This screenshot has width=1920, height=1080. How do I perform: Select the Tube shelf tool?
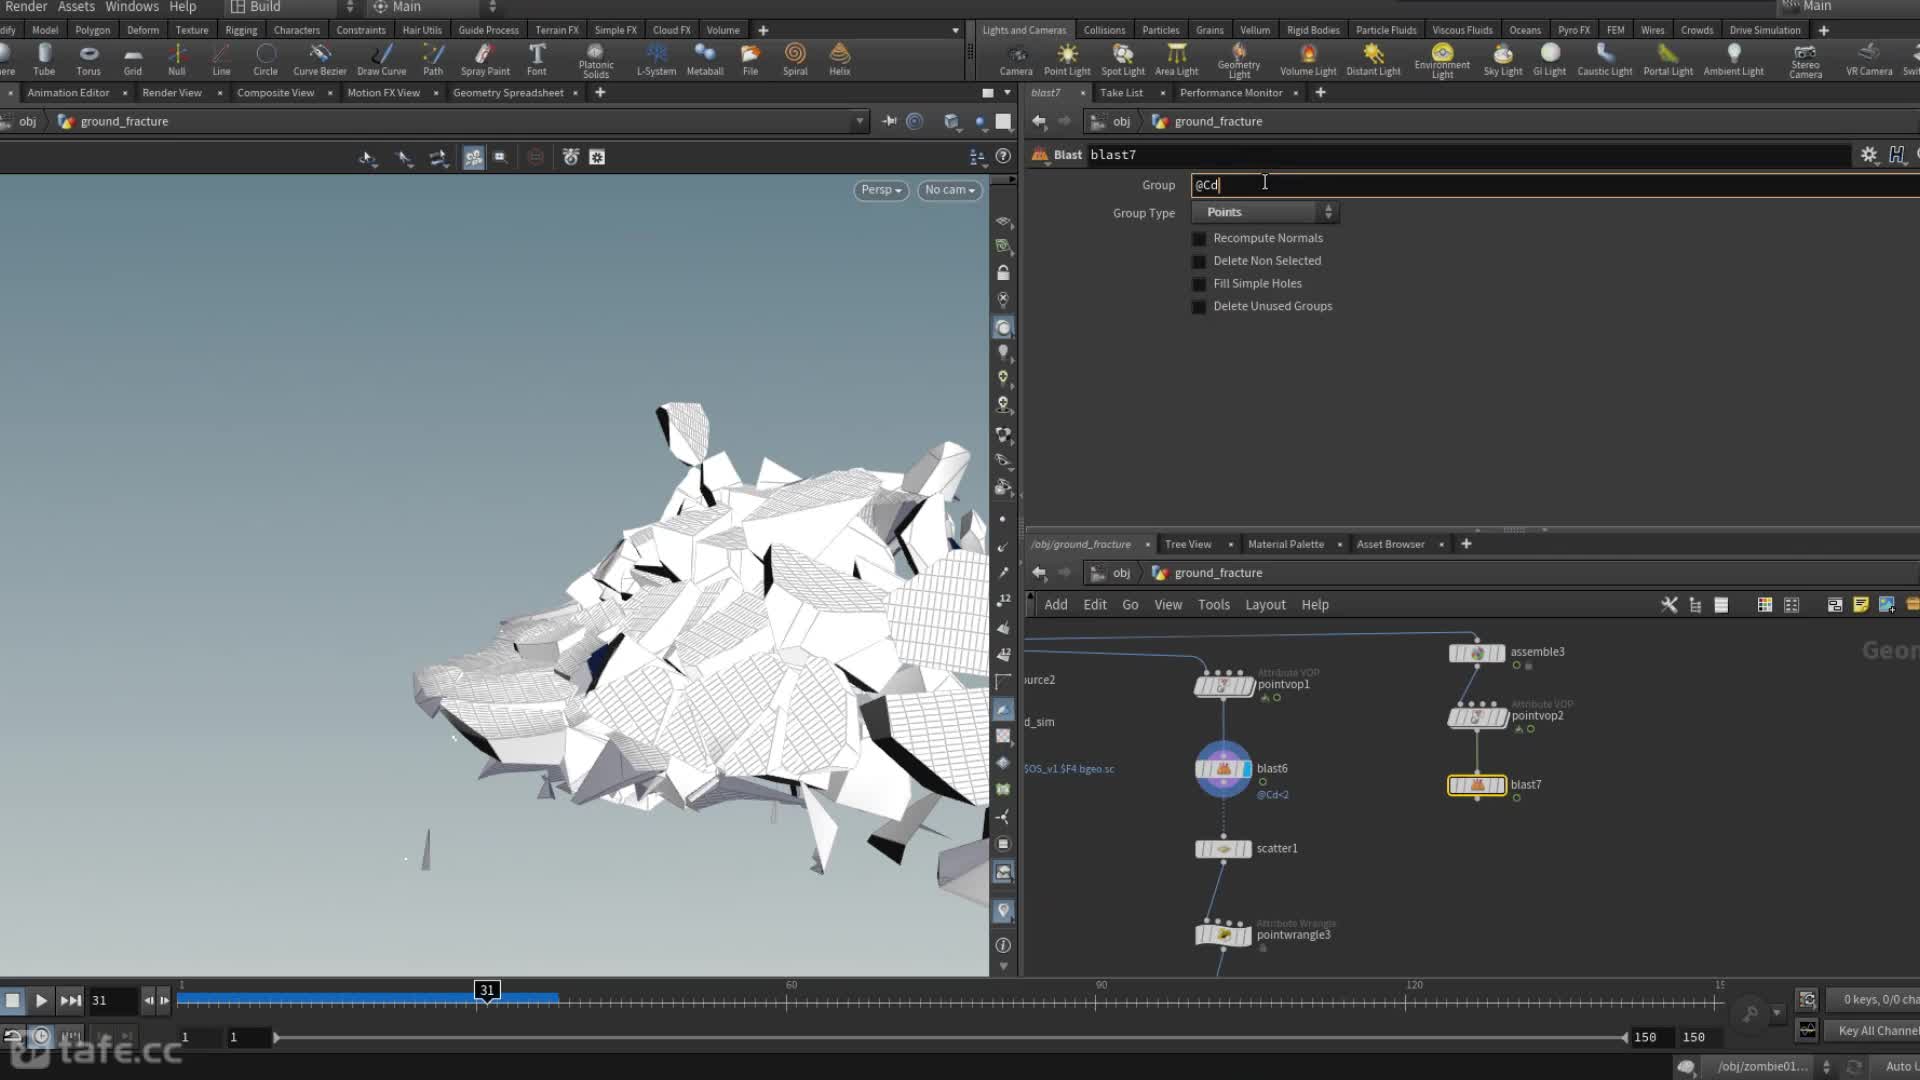[44, 59]
